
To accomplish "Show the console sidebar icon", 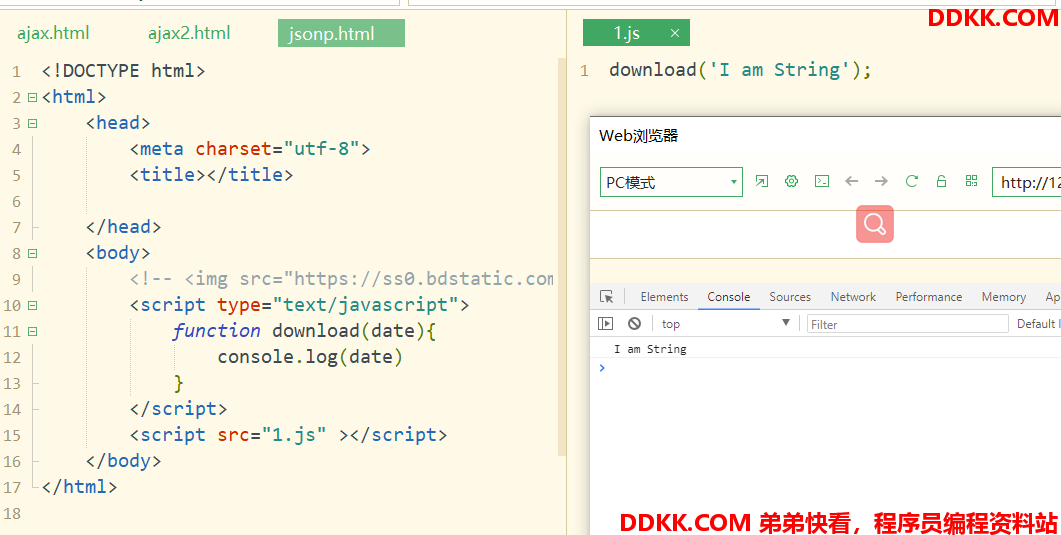I will [606, 324].
